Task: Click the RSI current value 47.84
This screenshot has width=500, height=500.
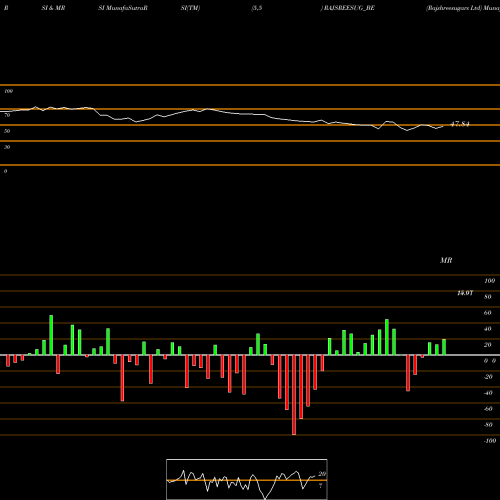Action: pos(460,124)
